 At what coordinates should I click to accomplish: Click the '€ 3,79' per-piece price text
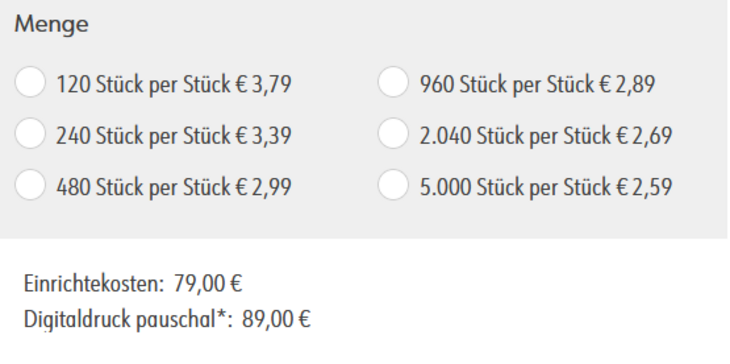[x=264, y=85]
